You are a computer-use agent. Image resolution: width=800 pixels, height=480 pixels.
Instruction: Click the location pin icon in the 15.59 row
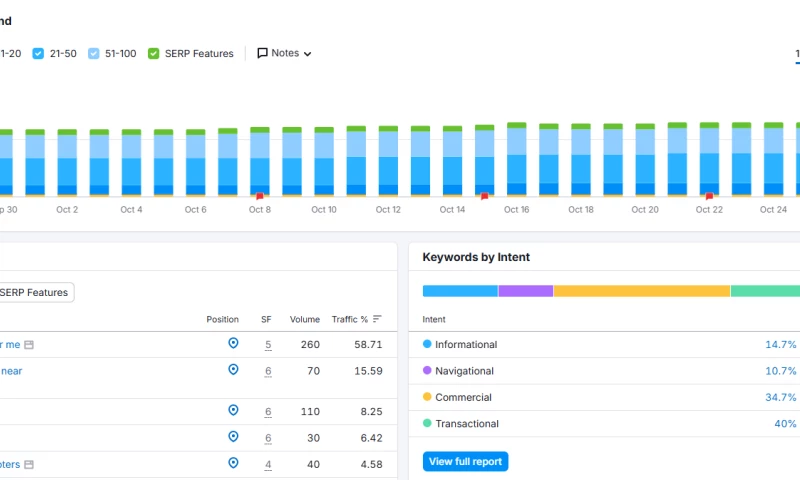[x=233, y=370]
